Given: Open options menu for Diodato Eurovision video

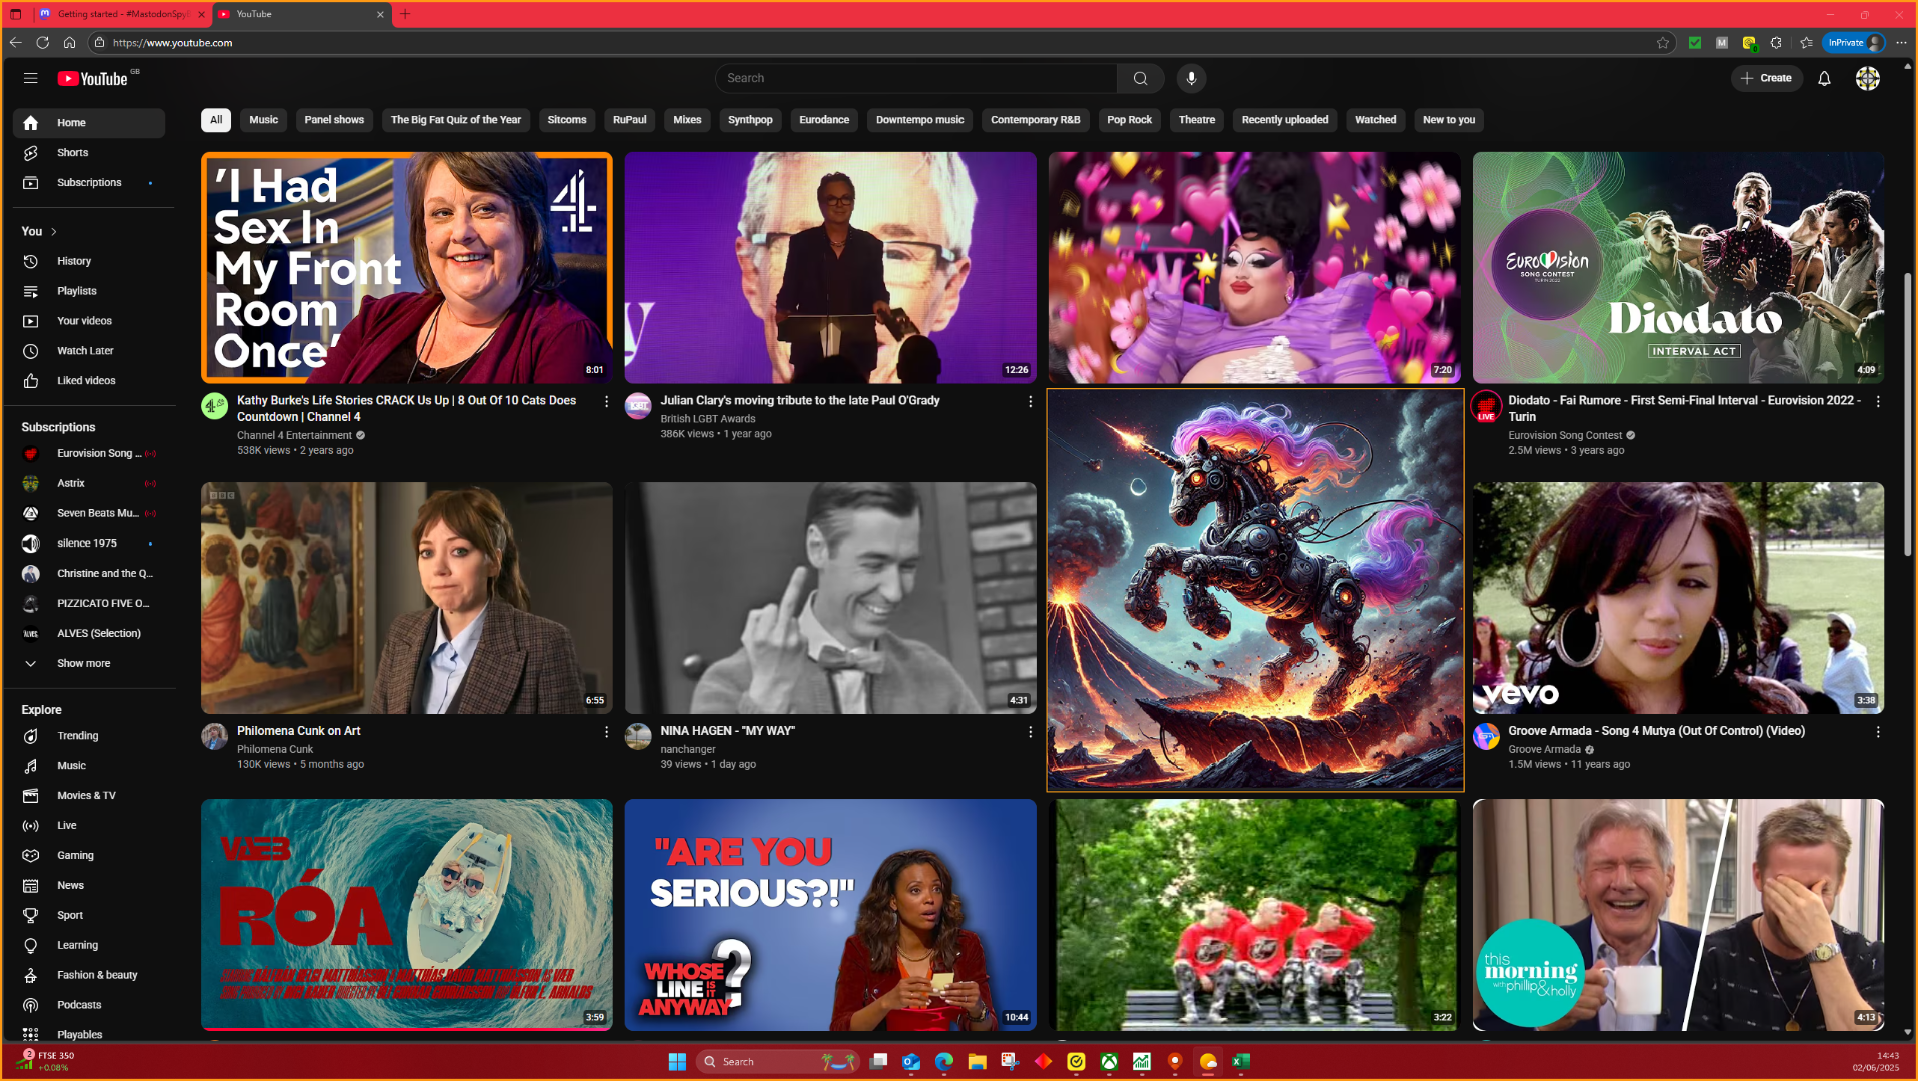Looking at the screenshot, I should 1878,402.
